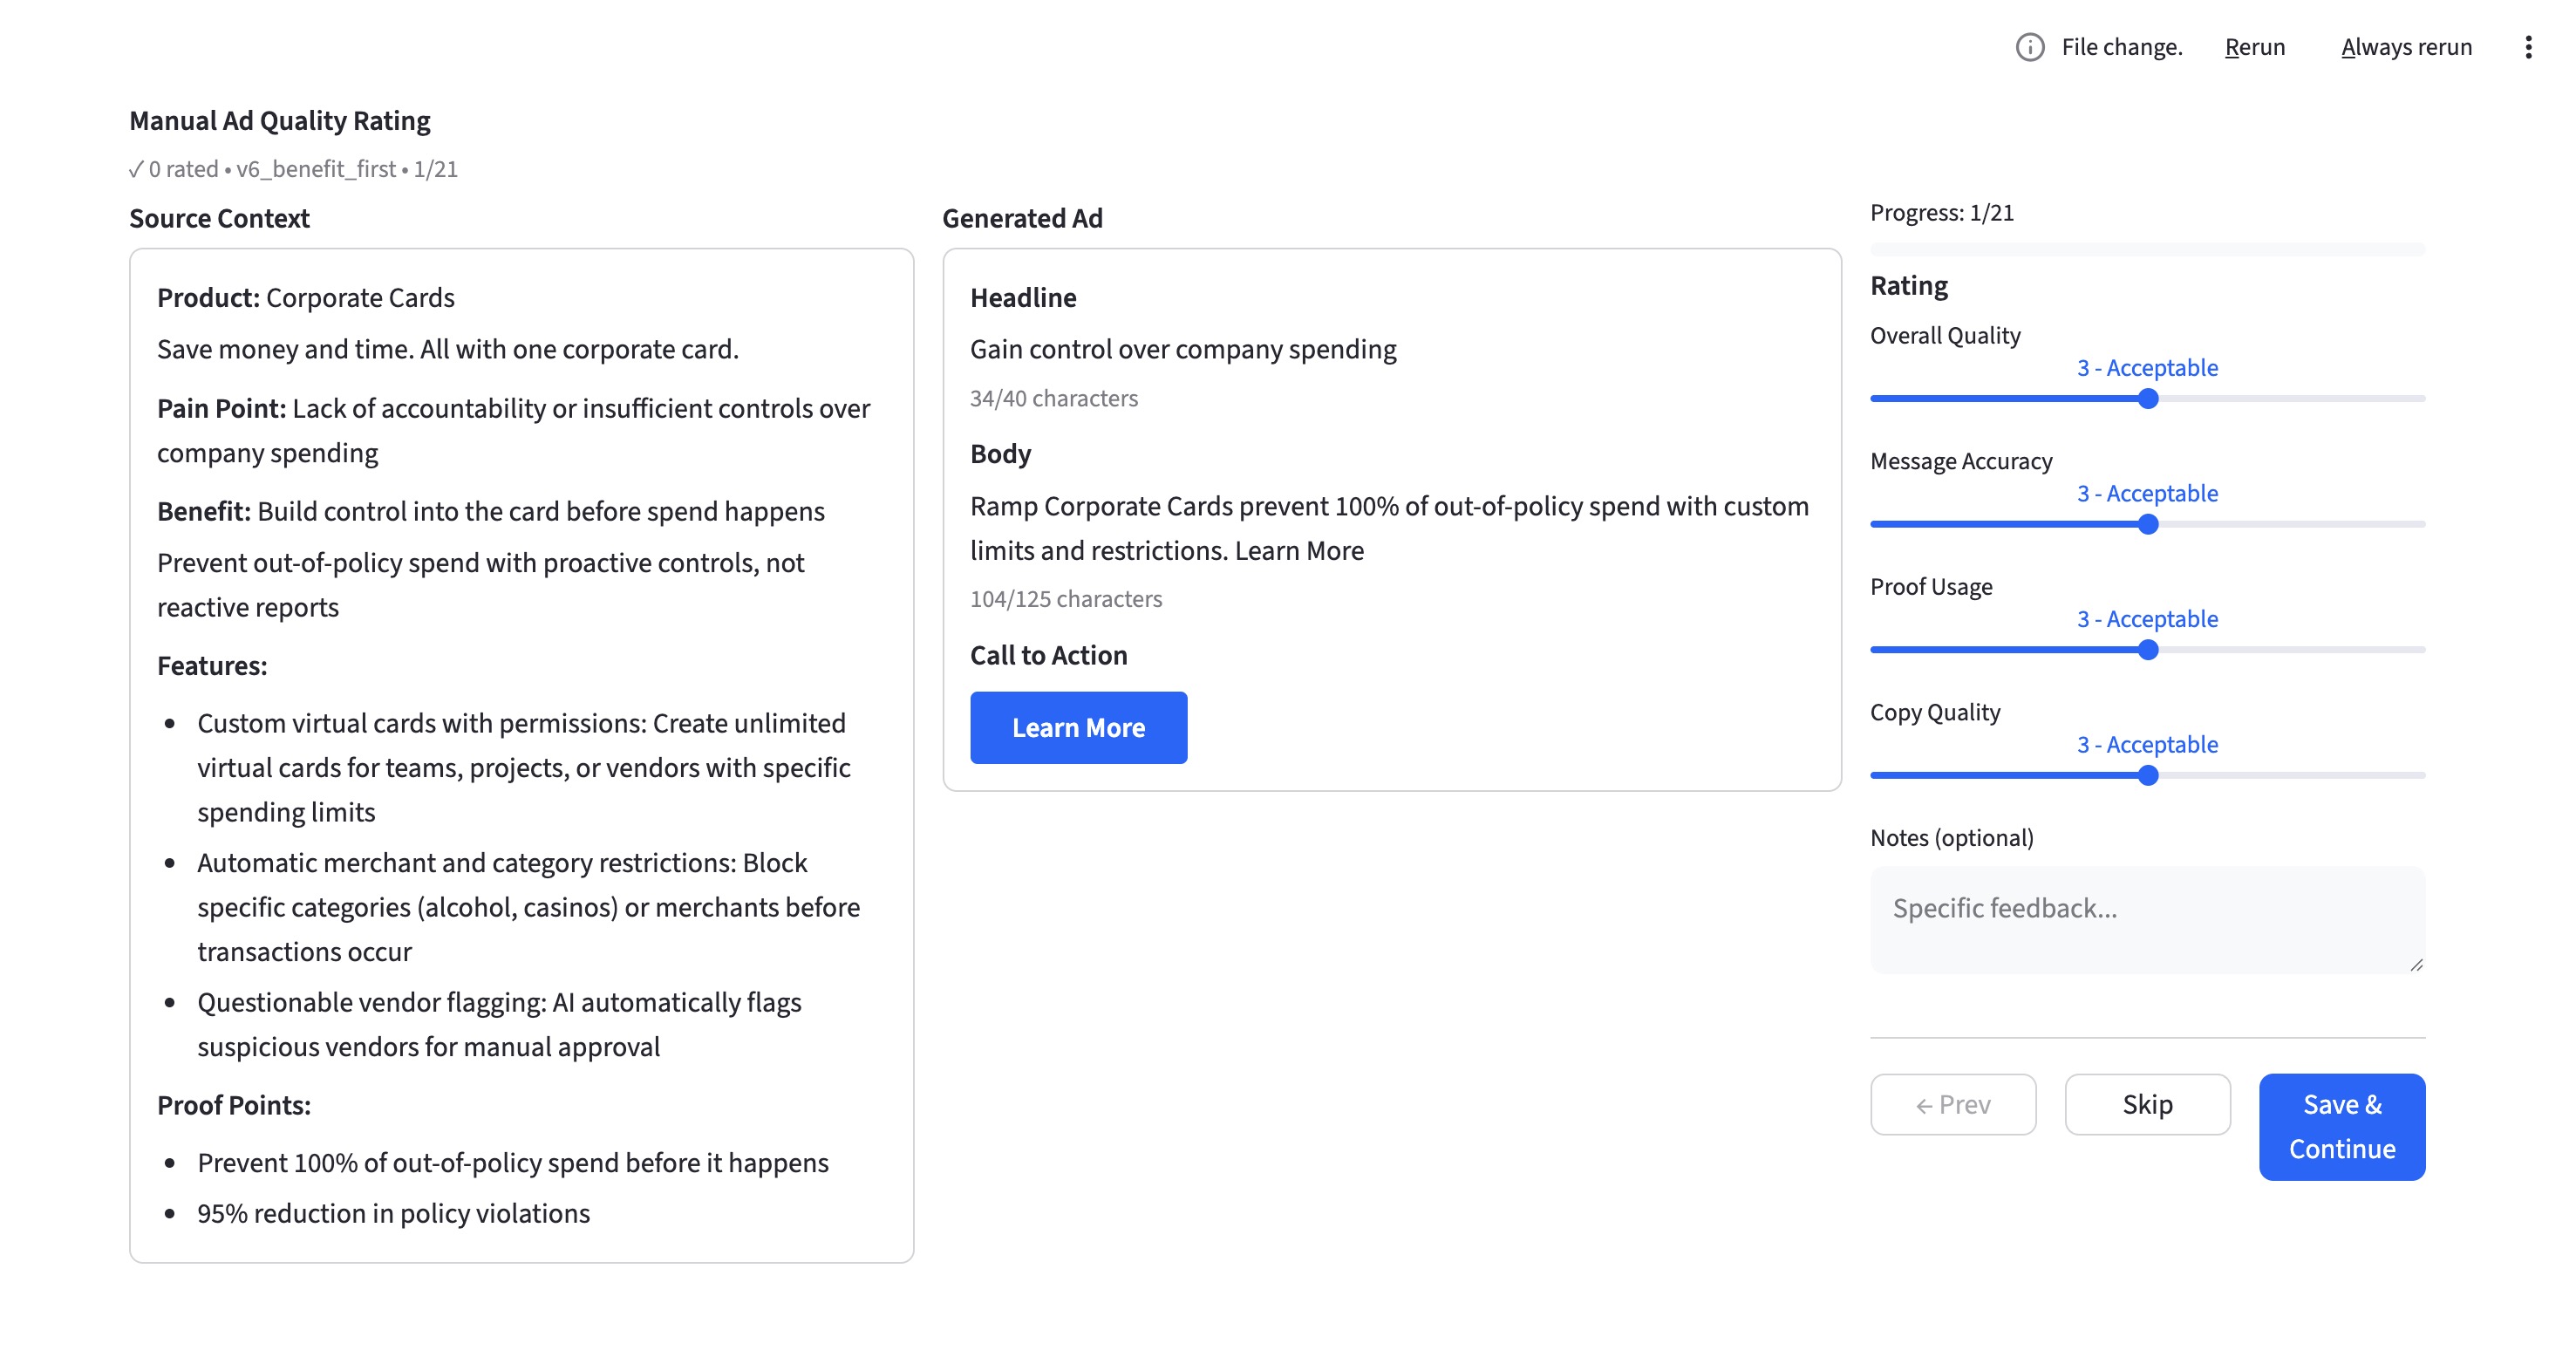
Task: Click in the Specific feedback notes field
Action: [2145, 918]
